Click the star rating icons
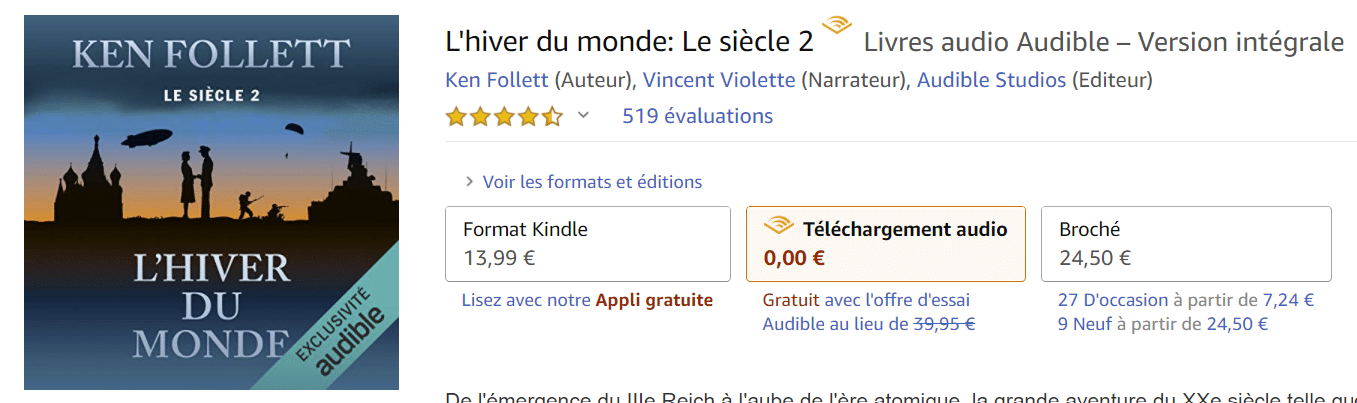The height and width of the screenshot is (403, 1357). [504, 116]
